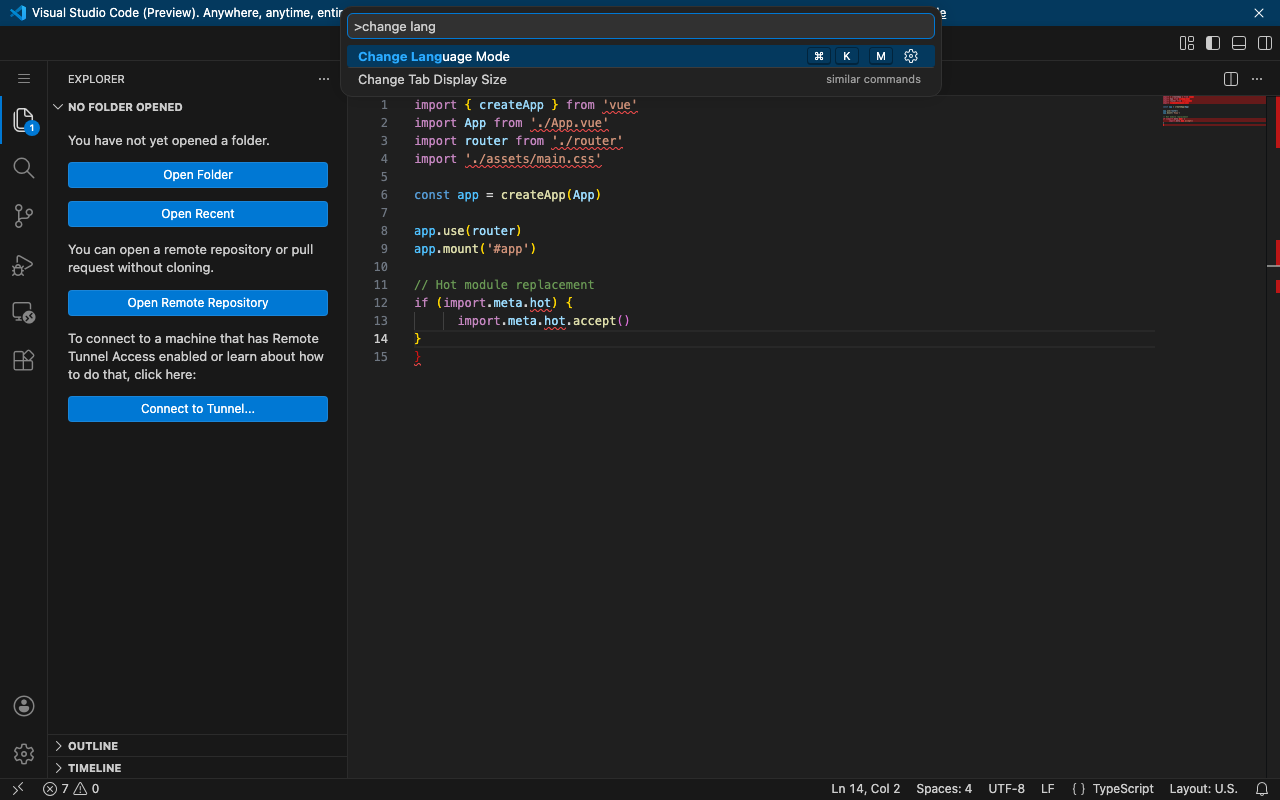This screenshot has width=1280, height=800.
Task: Click into the command palette input
Action: pos(641,26)
